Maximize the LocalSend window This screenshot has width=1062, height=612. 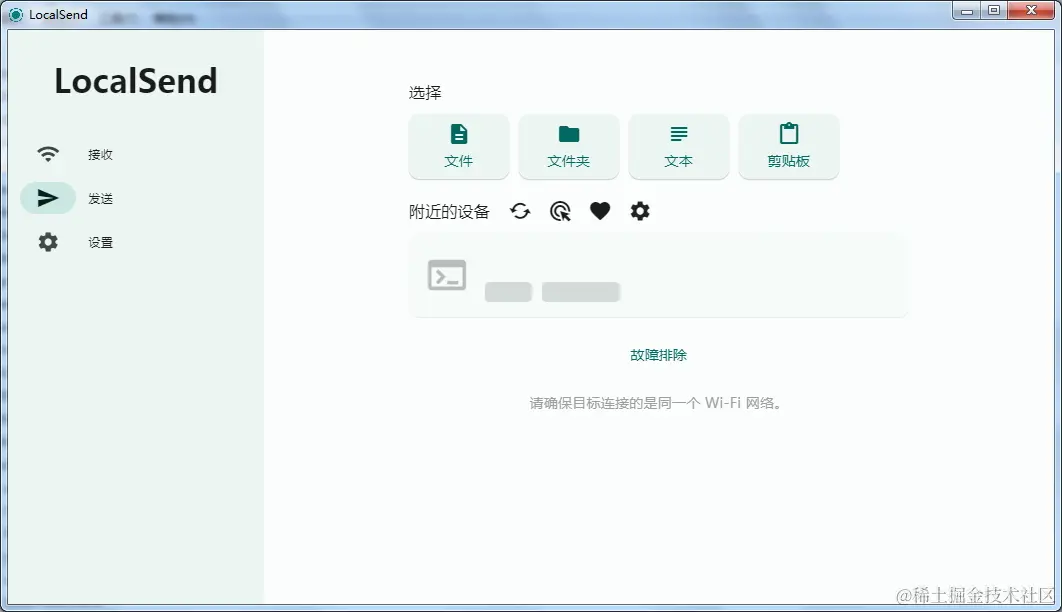(994, 11)
